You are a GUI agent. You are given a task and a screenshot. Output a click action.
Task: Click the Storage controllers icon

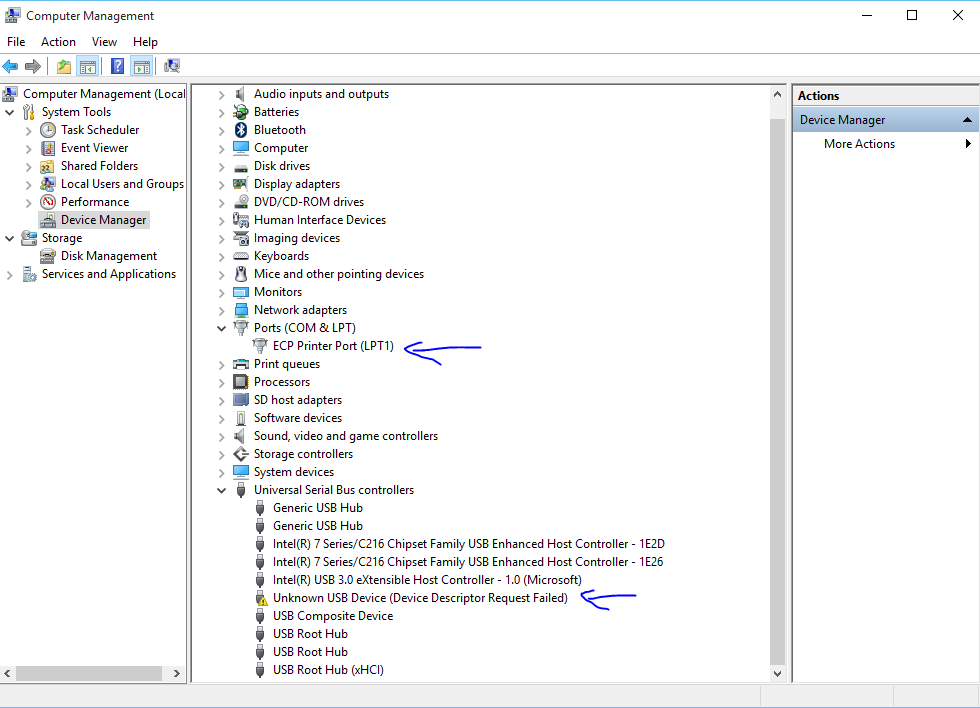(x=241, y=454)
